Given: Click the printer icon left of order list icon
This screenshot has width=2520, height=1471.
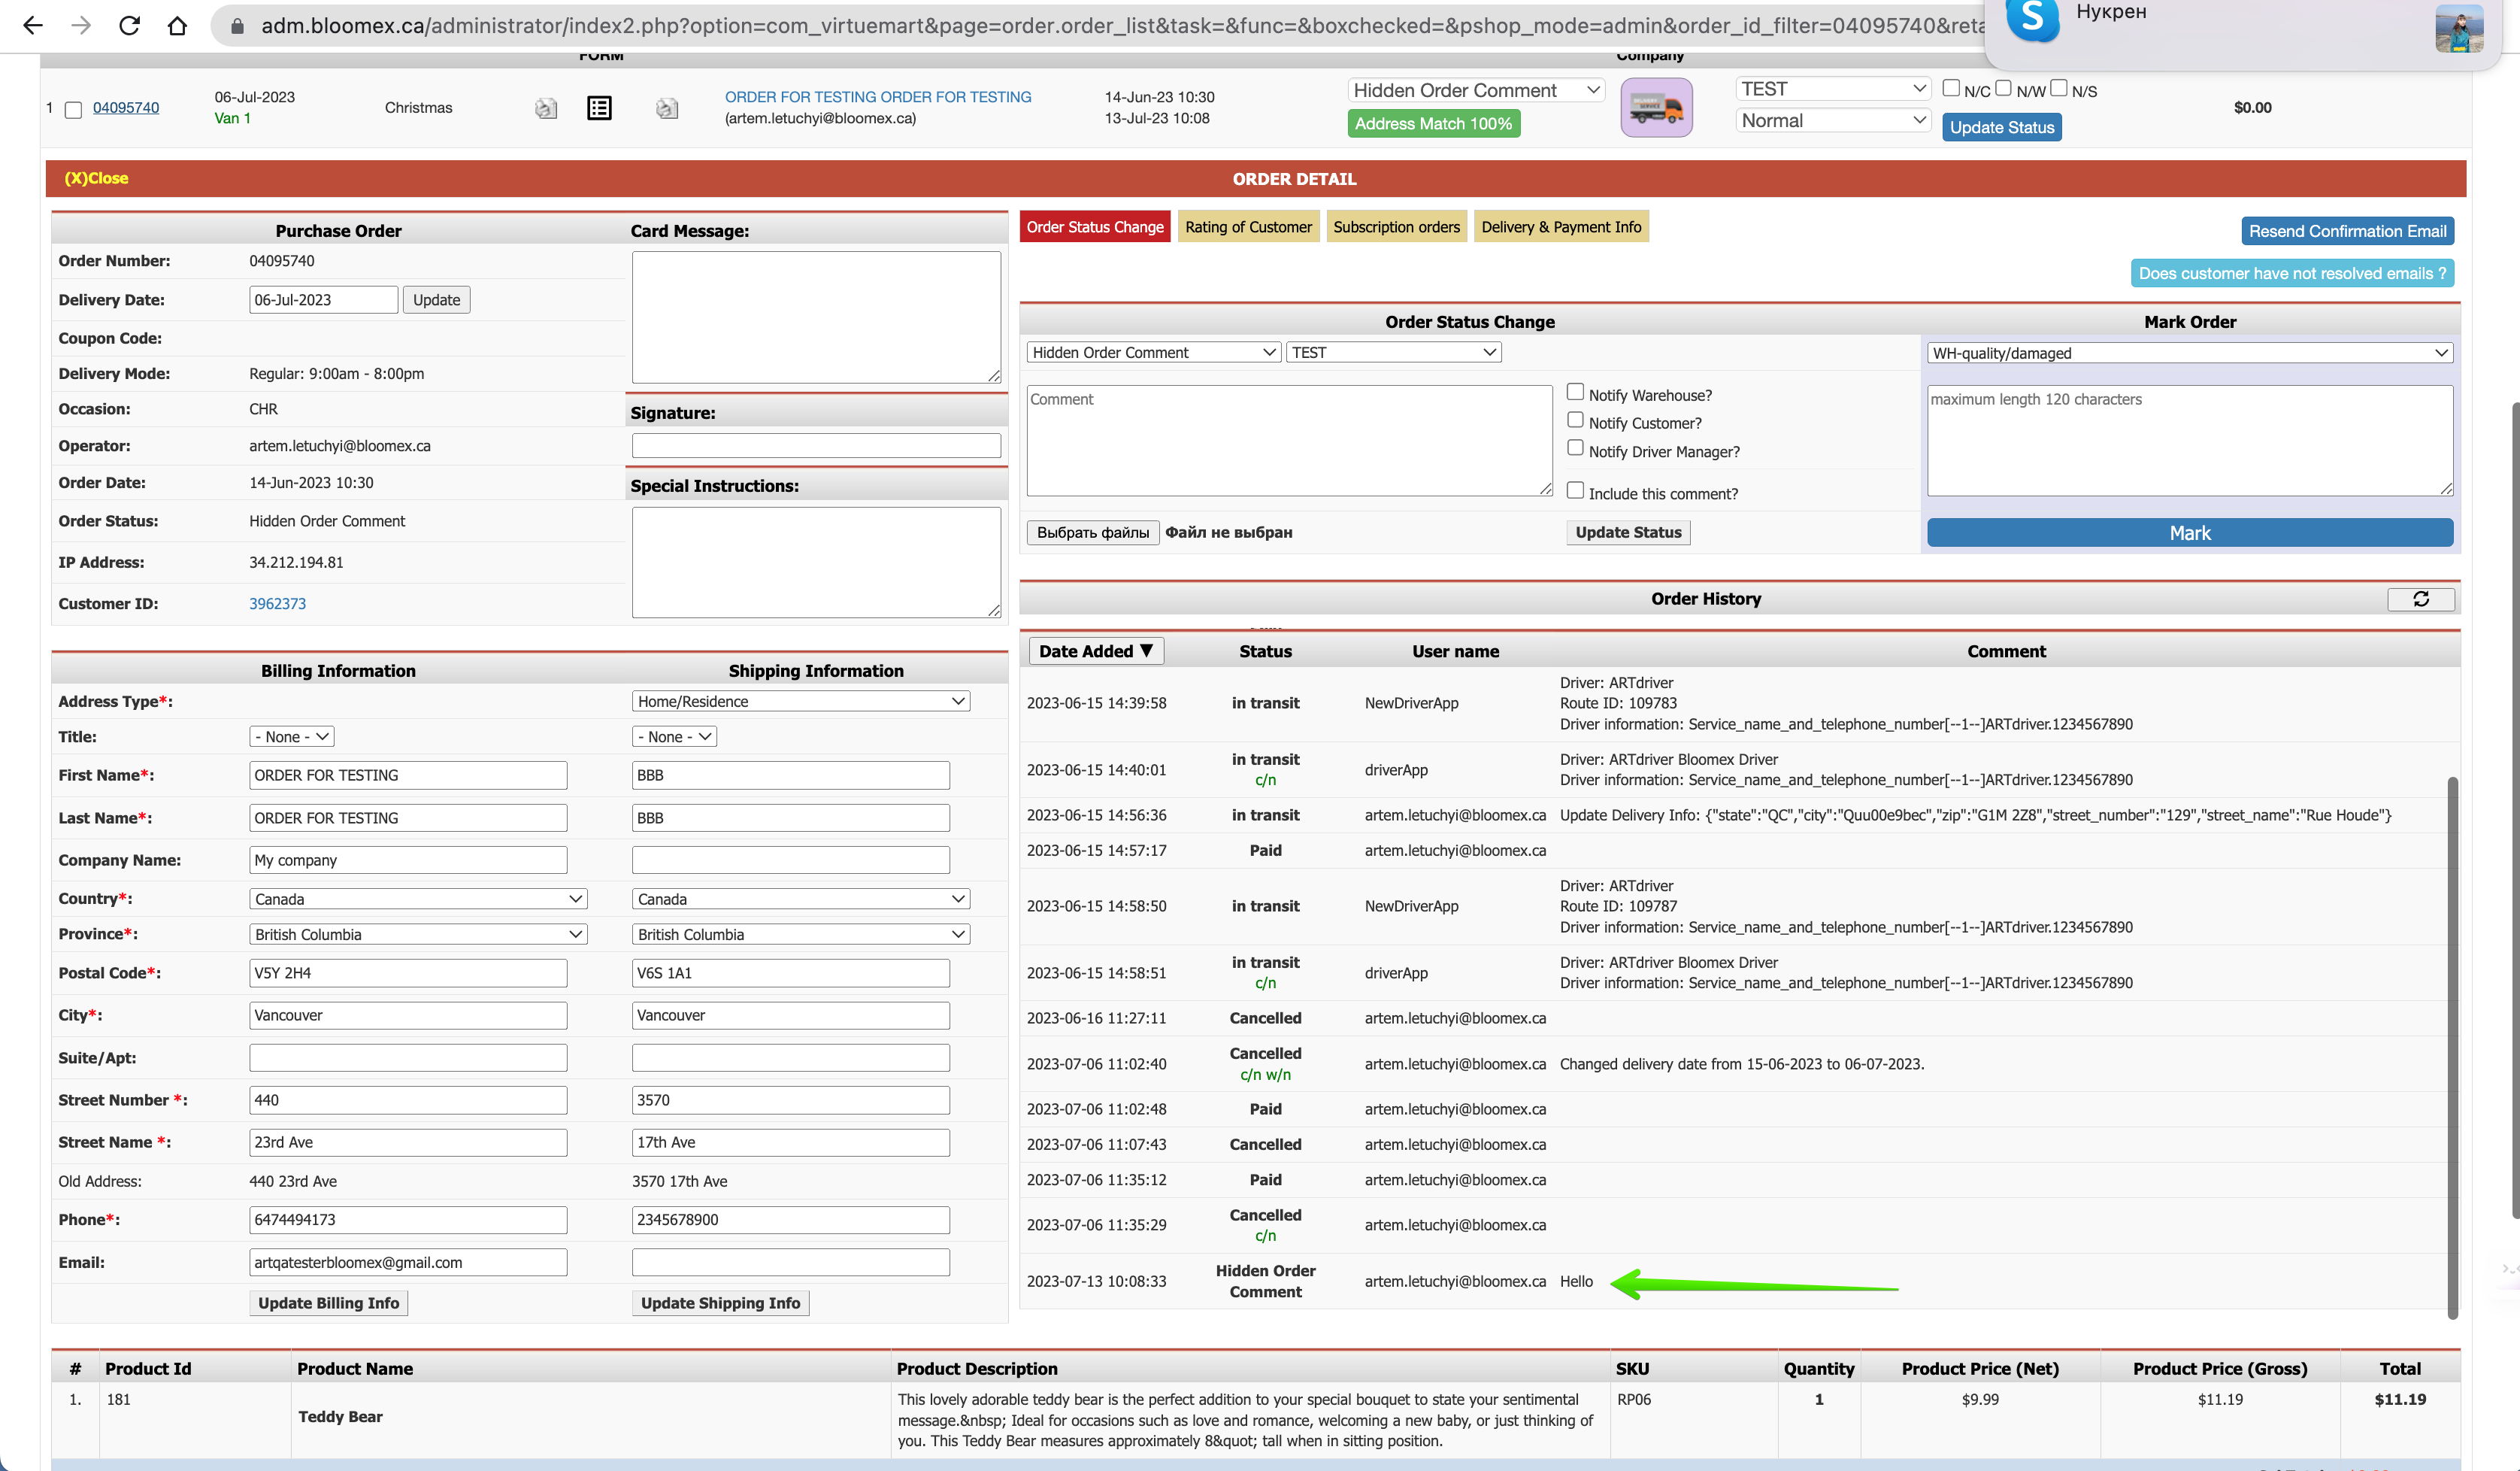Looking at the screenshot, I should point(545,108).
